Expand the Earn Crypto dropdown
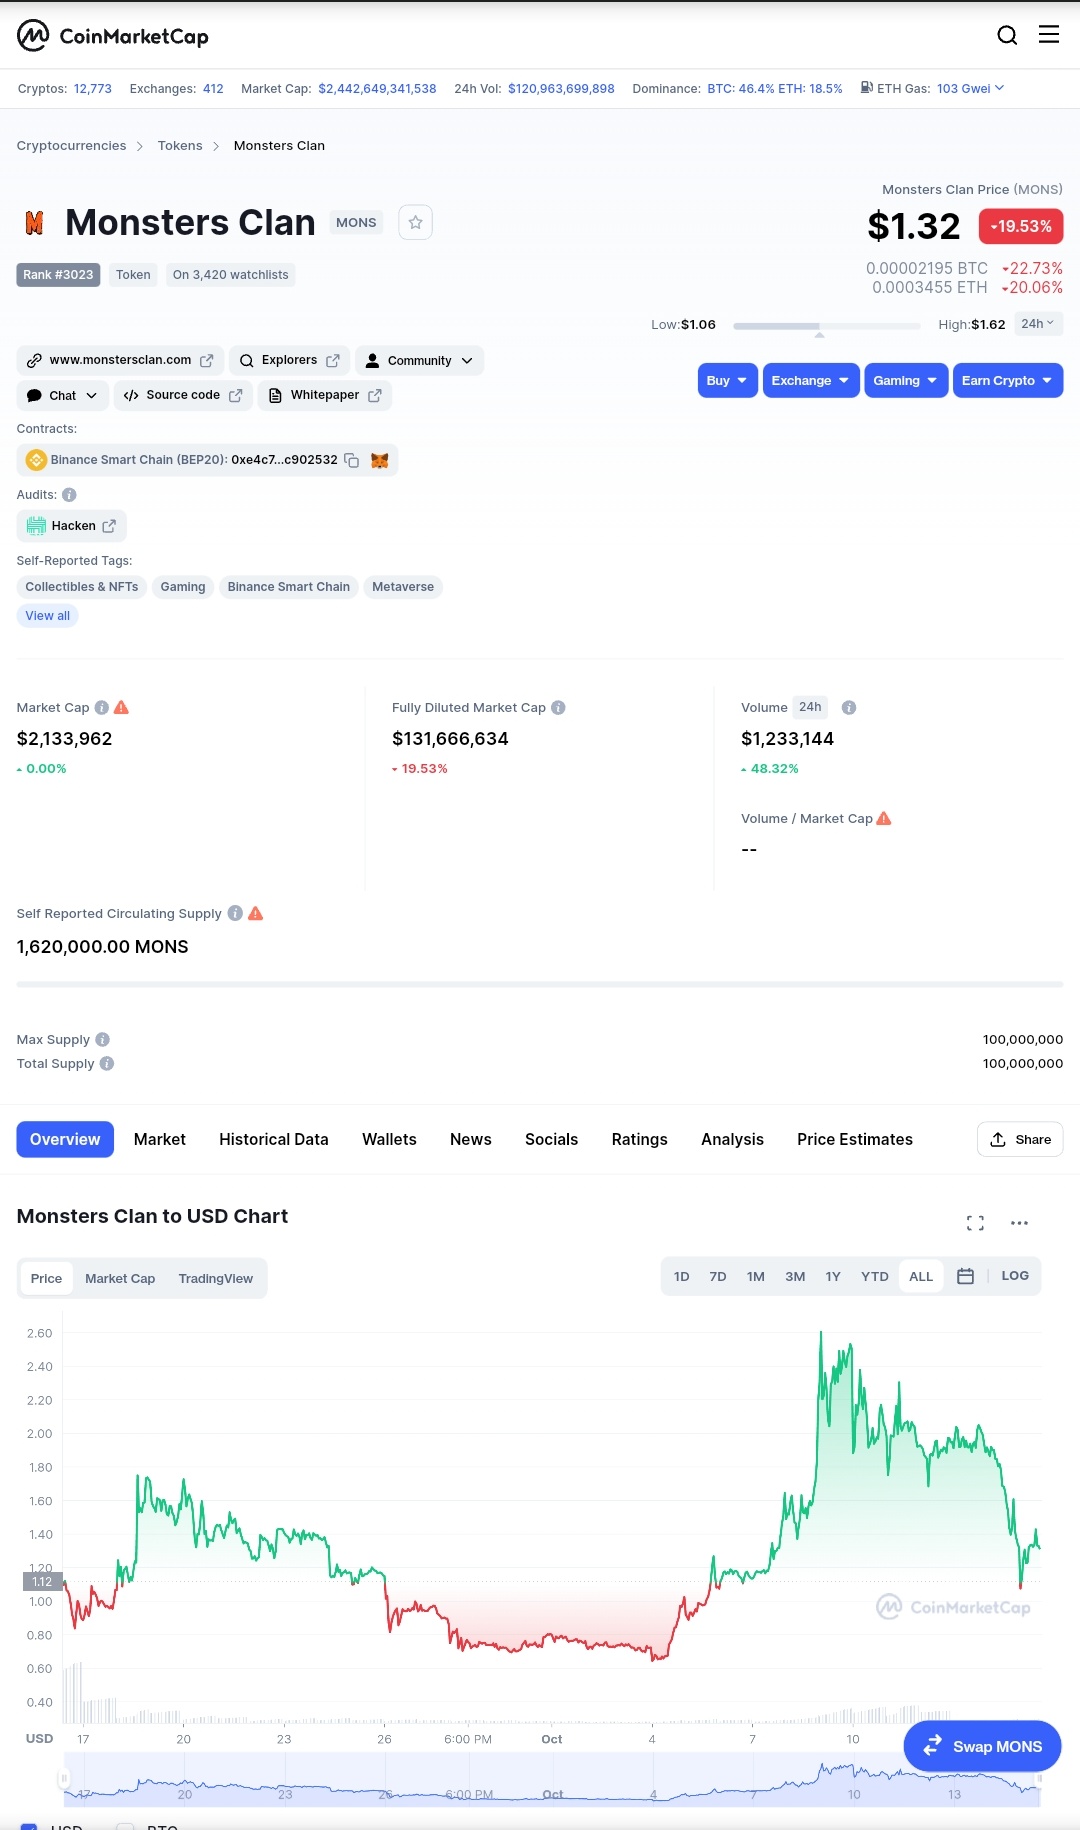The image size is (1080, 1830). (x=1008, y=380)
